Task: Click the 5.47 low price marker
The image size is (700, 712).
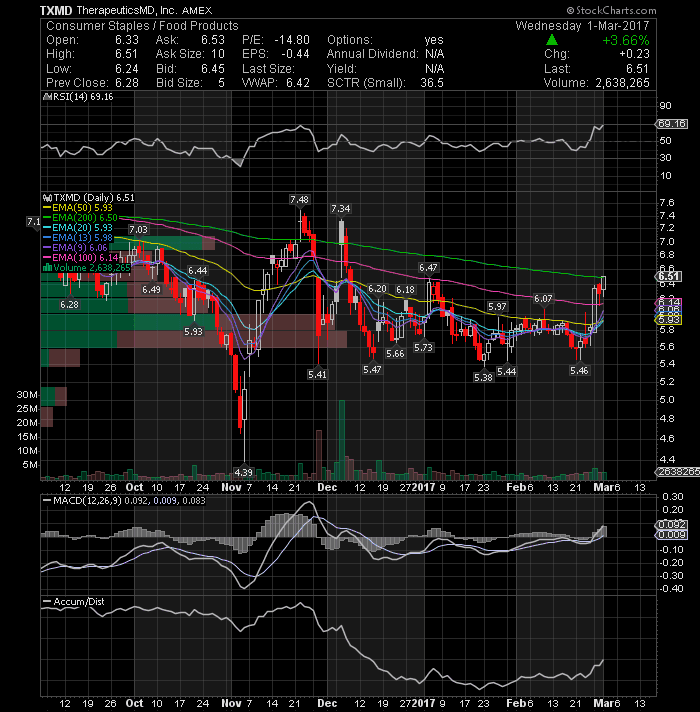Action: (372, 370)
